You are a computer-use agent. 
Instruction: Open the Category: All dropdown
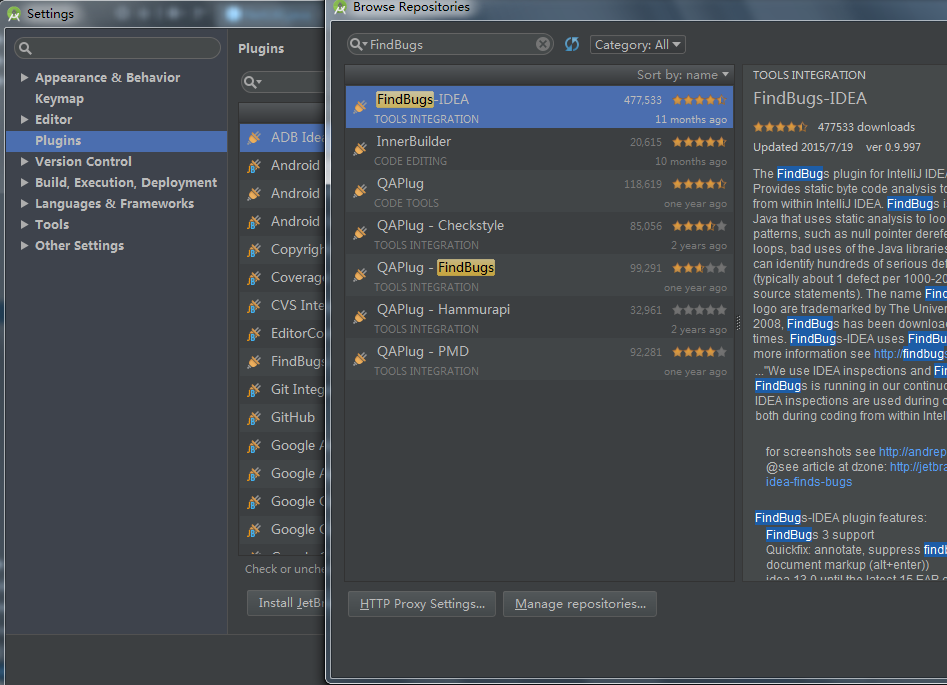coord(637,45)
